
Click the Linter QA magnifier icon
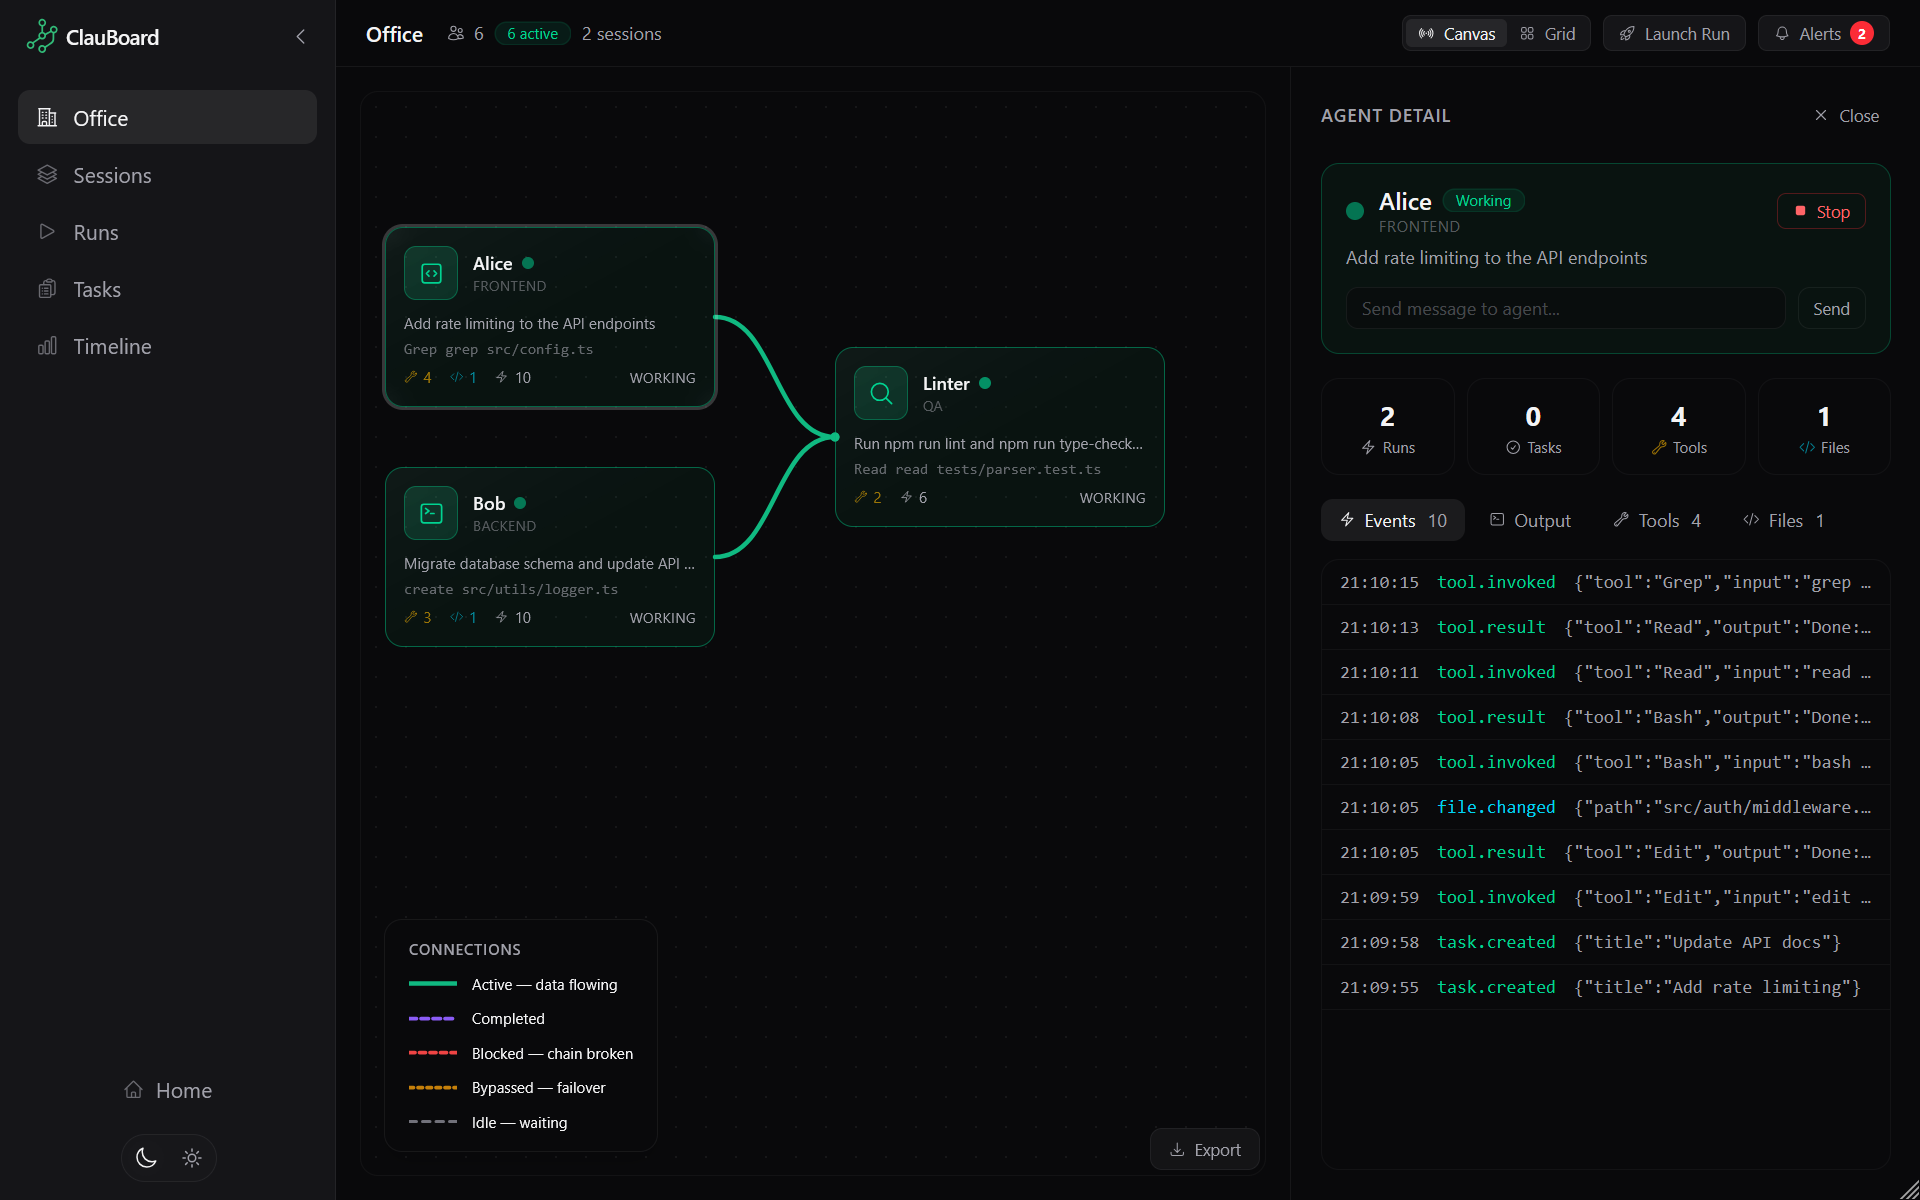click(x=879, y=392)
